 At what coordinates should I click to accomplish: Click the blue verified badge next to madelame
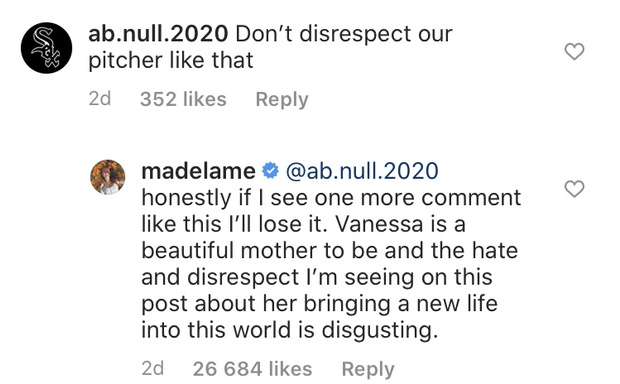(270, 171)
